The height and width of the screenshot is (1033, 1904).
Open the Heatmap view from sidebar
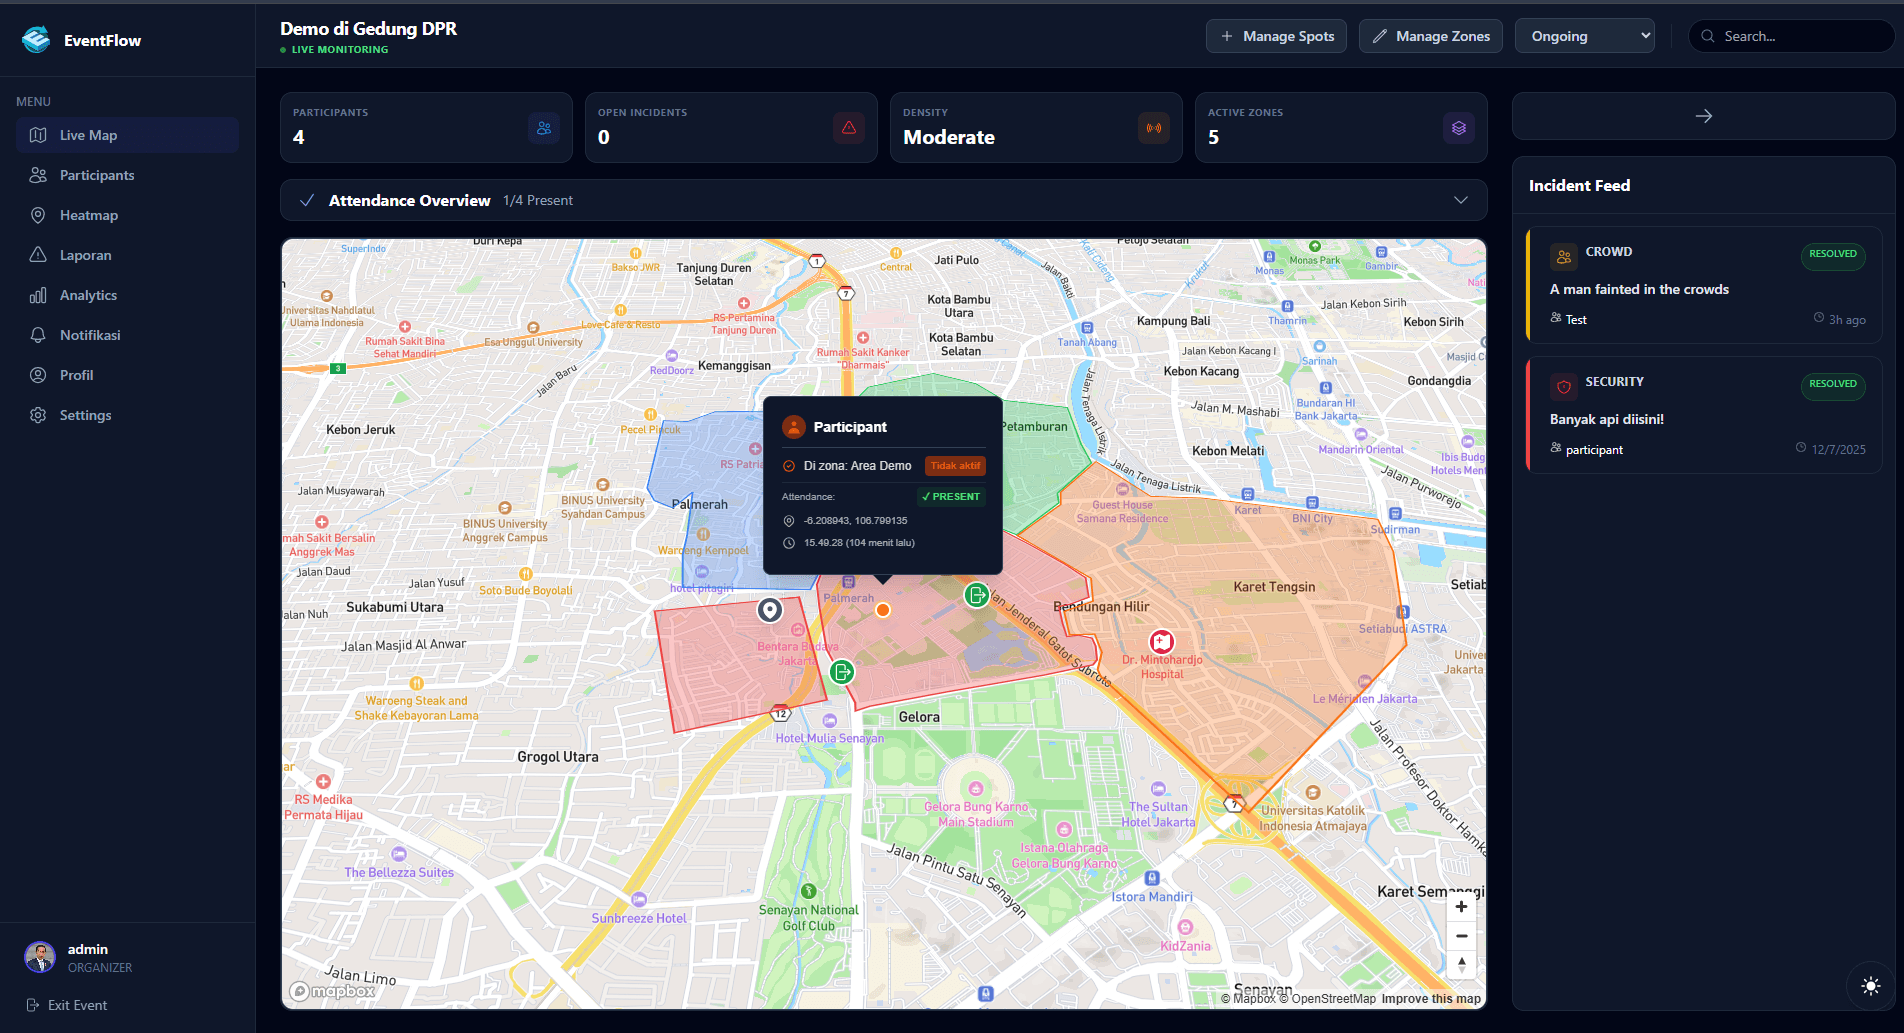click(x=87, y=215)
